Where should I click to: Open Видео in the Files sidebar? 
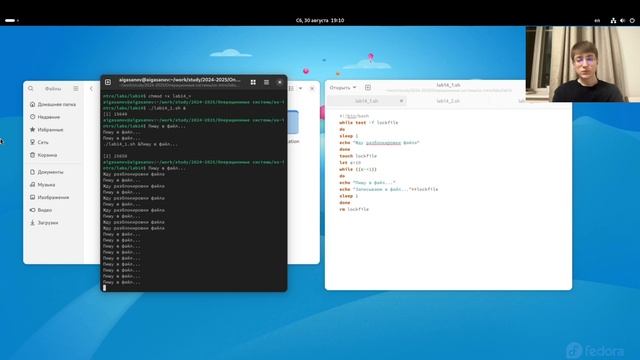[53, 210]
